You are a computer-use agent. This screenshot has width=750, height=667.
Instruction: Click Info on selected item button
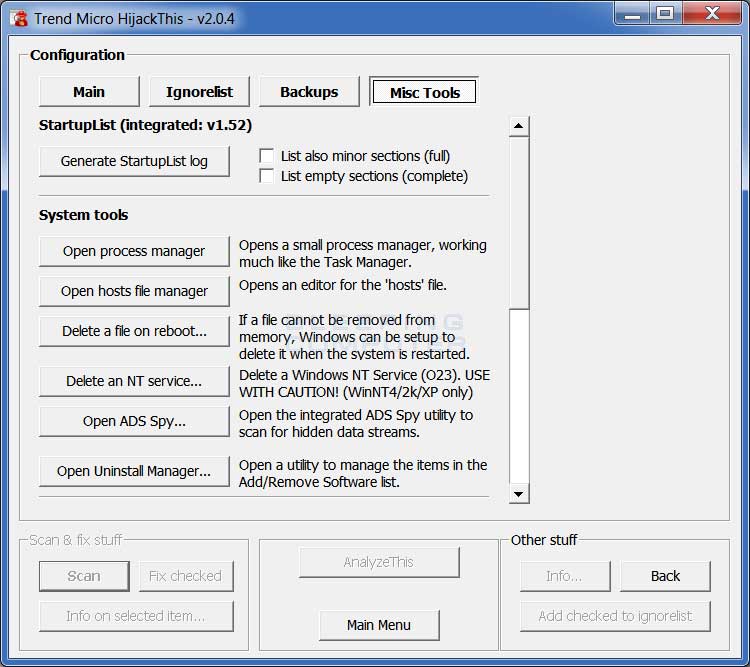(x=136, y=616)
